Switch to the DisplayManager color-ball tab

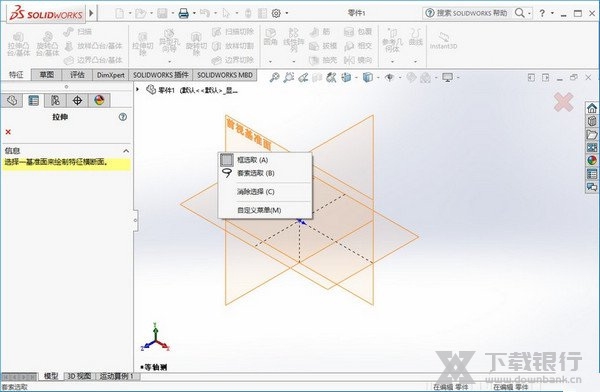point(99,101)
